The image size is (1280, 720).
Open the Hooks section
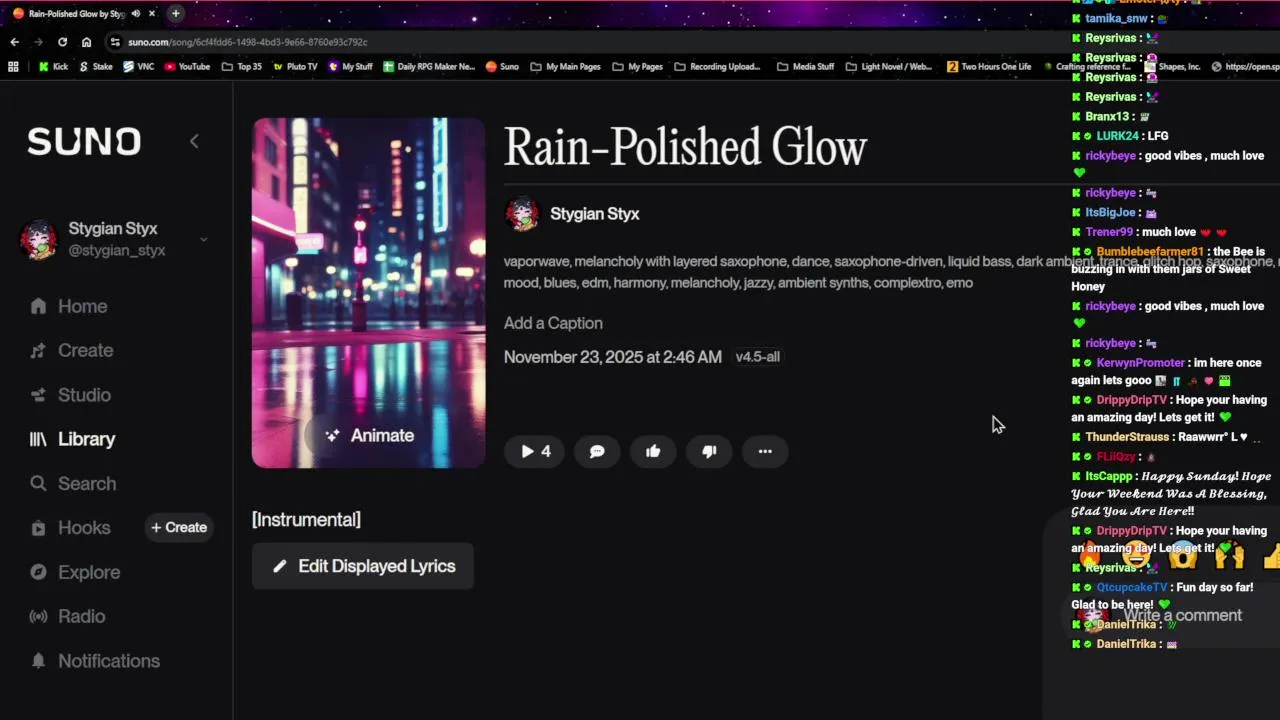tap(70, 528)
